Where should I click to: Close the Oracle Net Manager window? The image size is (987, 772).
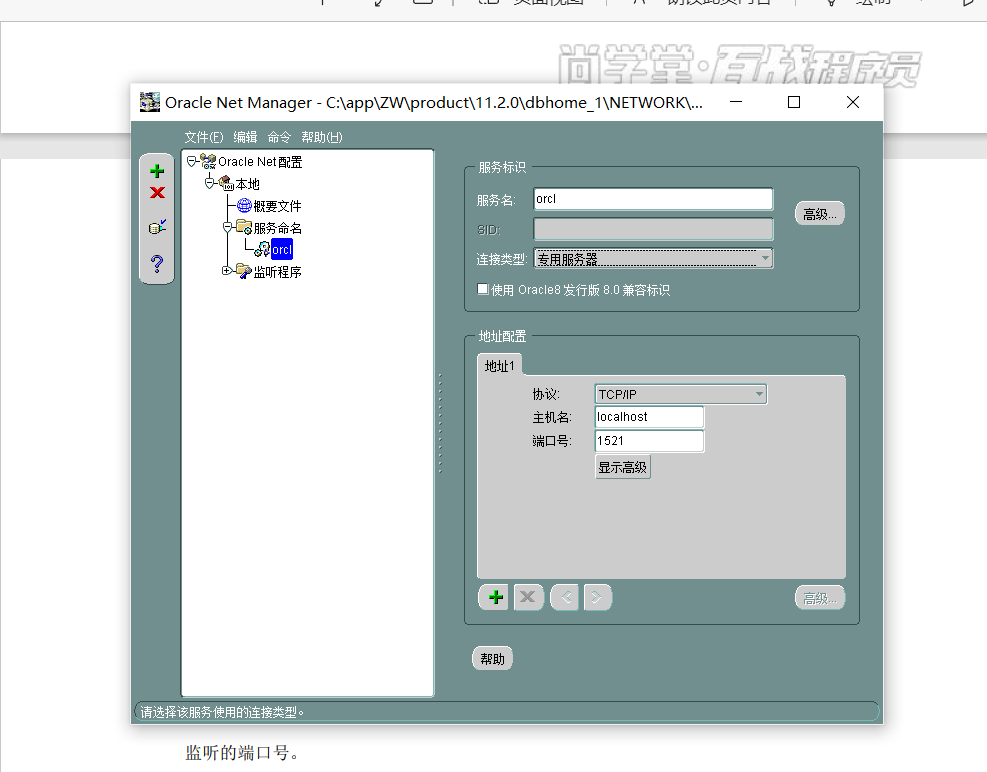click(x=853, y=102)
